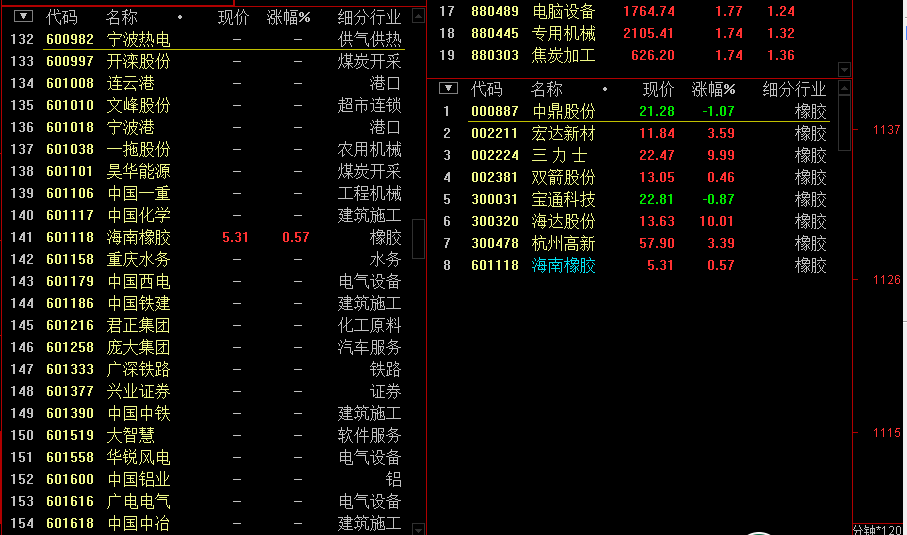Select 兴业证券 row

(x=207, y=391)
